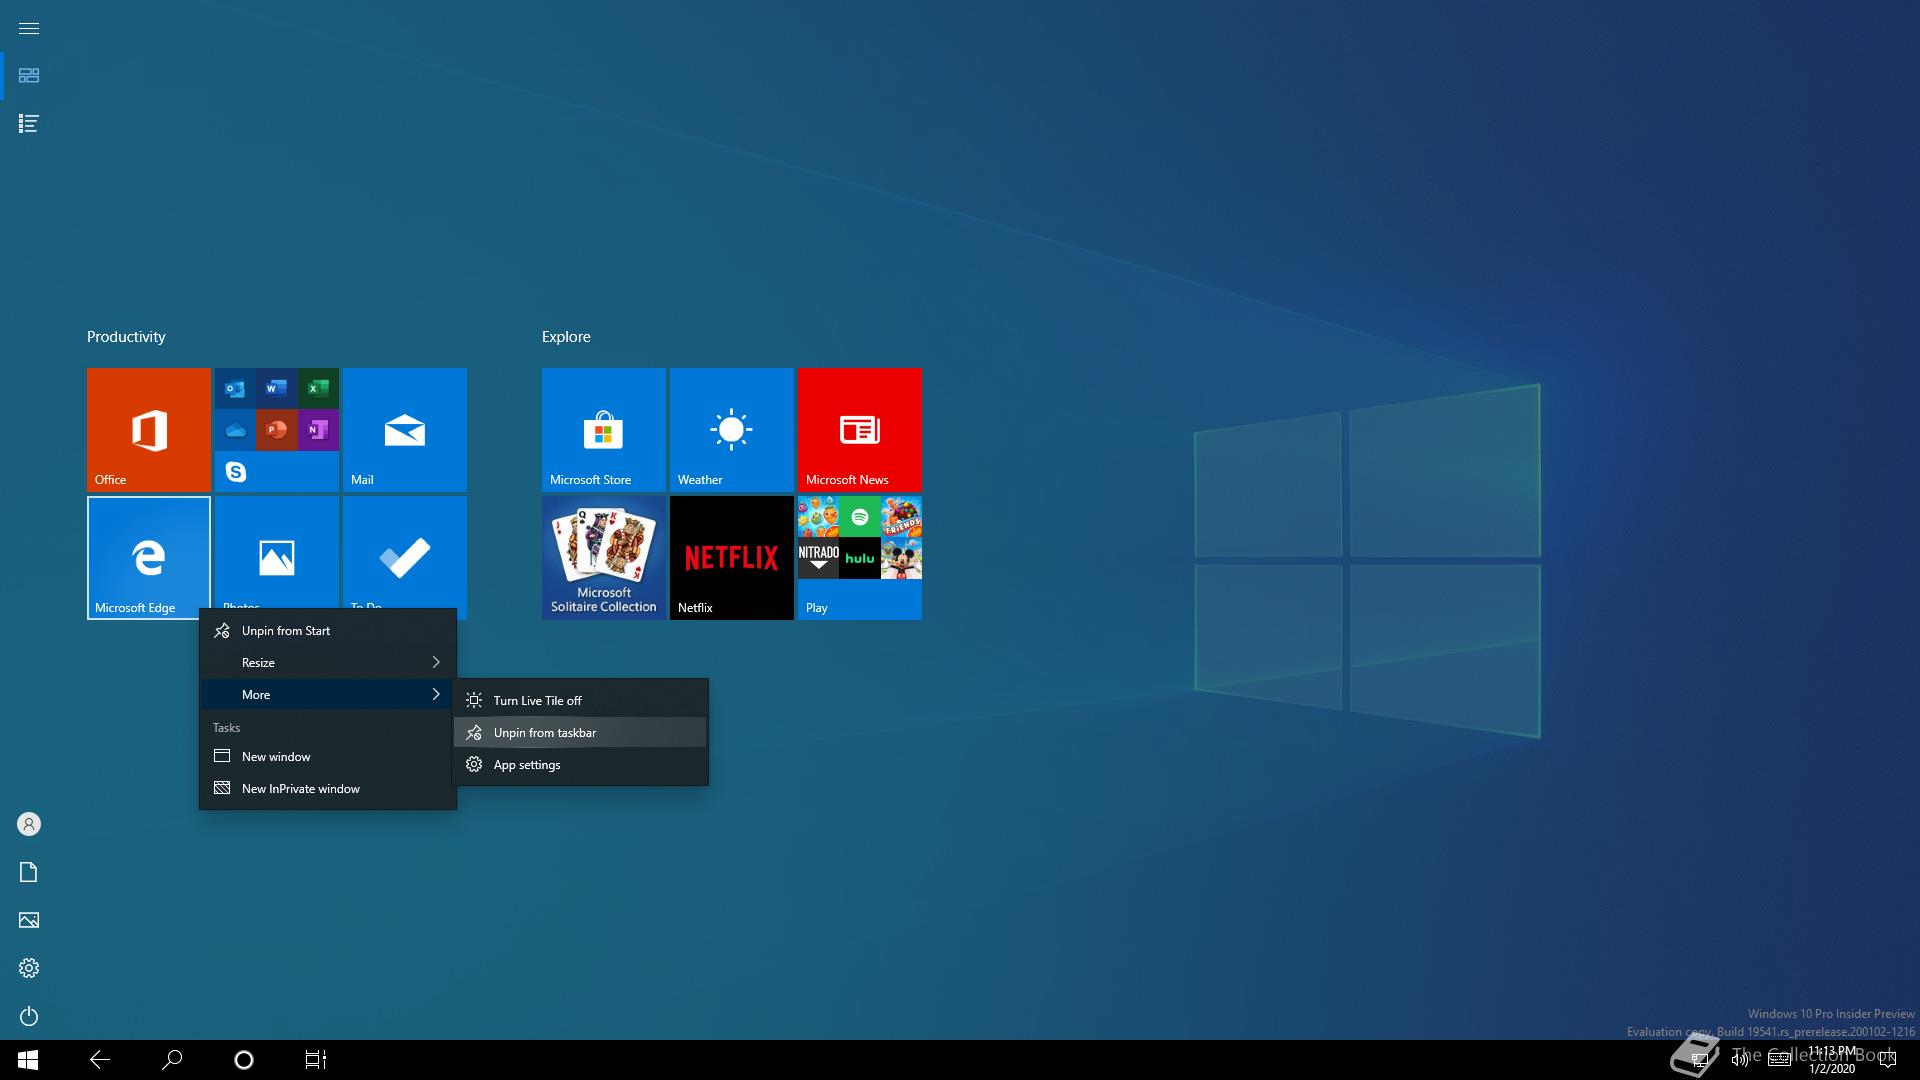
Task: Select Unpin from taskbar
Action: click(580, 733)
